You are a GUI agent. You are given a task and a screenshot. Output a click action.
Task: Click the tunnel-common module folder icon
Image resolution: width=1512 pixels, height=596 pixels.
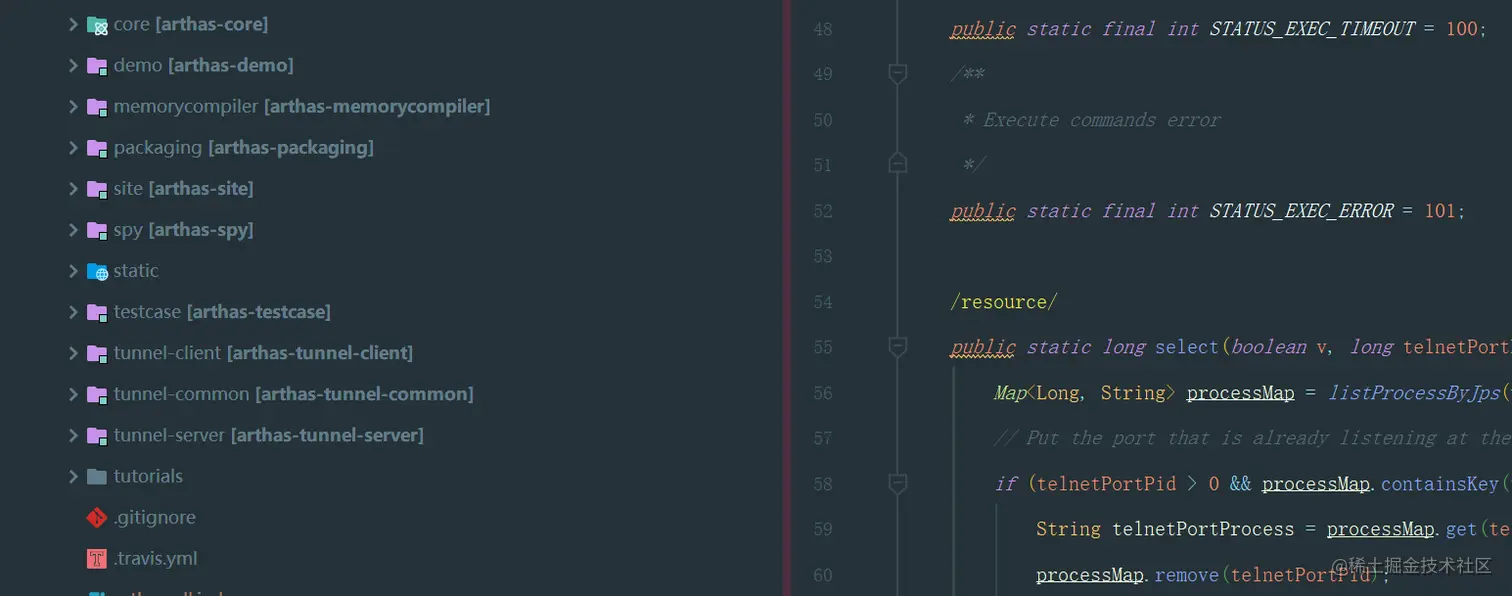pyautogui.click(x=97, y=395)
